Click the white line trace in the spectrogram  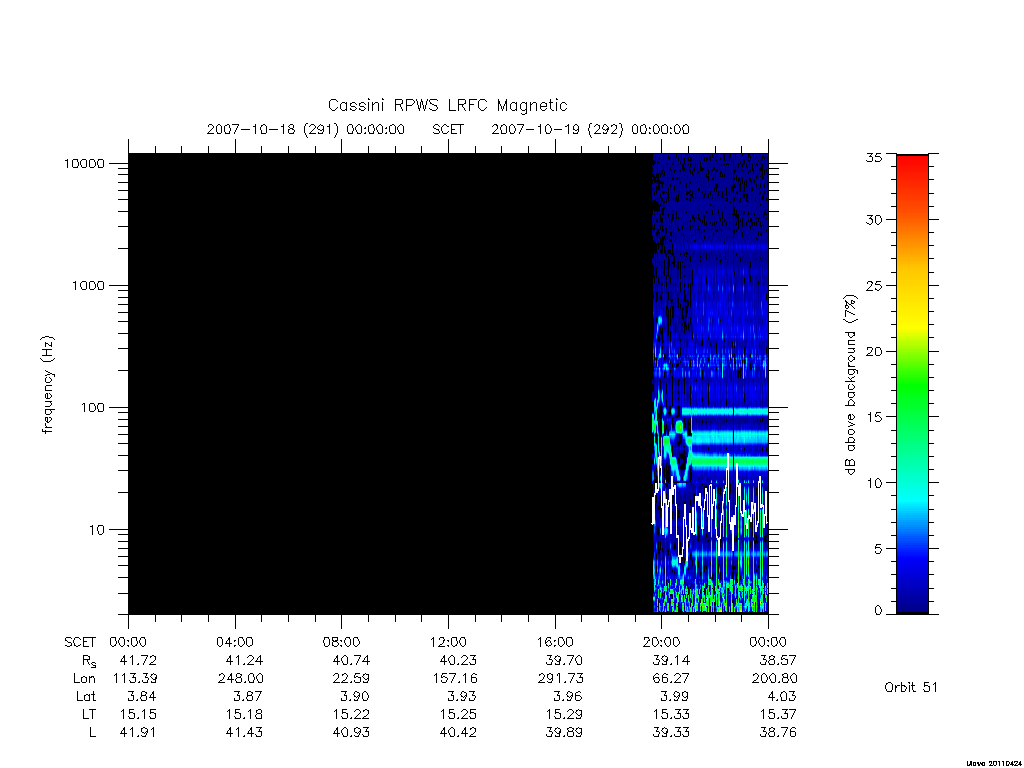pyautogui.click(x=710, y=507)
